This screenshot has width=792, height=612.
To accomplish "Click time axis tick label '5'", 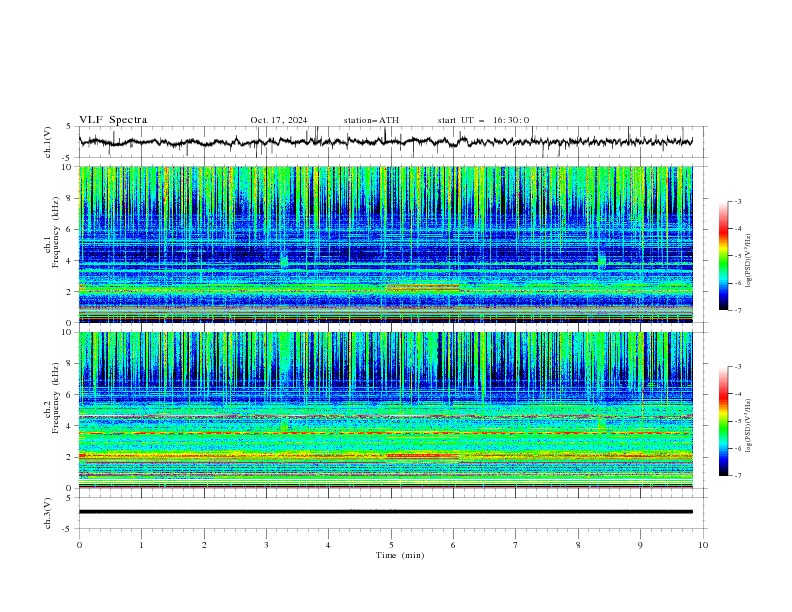I will pyautogui.click(x=391, y=545).
